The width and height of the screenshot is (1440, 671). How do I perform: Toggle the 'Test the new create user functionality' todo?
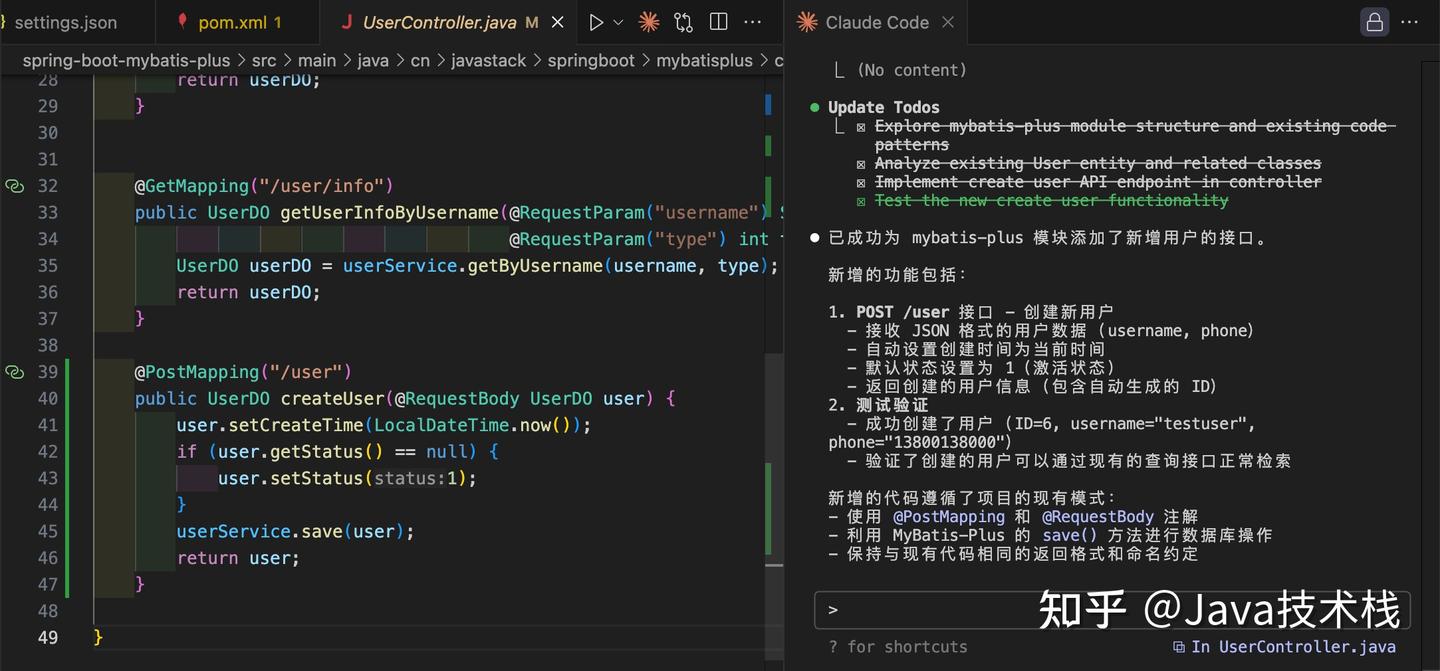[x=861, y=200]
